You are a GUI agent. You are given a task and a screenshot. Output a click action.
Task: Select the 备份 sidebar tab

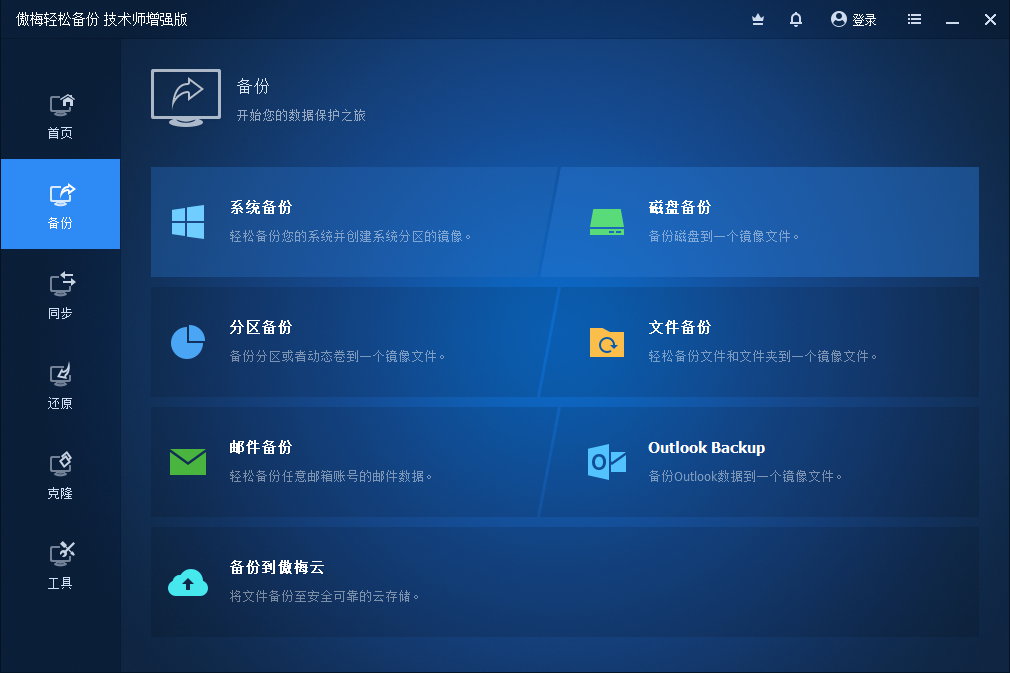(60, 205)
